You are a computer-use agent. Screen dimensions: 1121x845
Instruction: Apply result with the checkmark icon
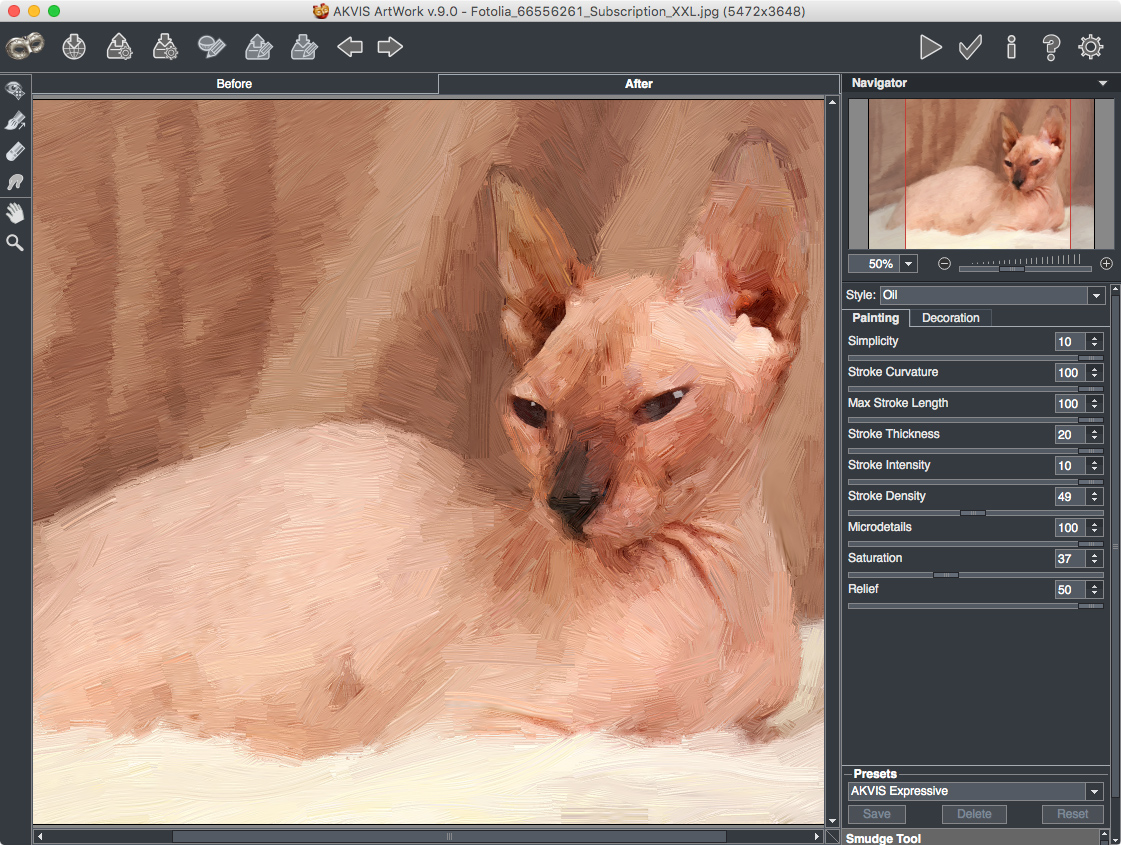pos(970,47)
